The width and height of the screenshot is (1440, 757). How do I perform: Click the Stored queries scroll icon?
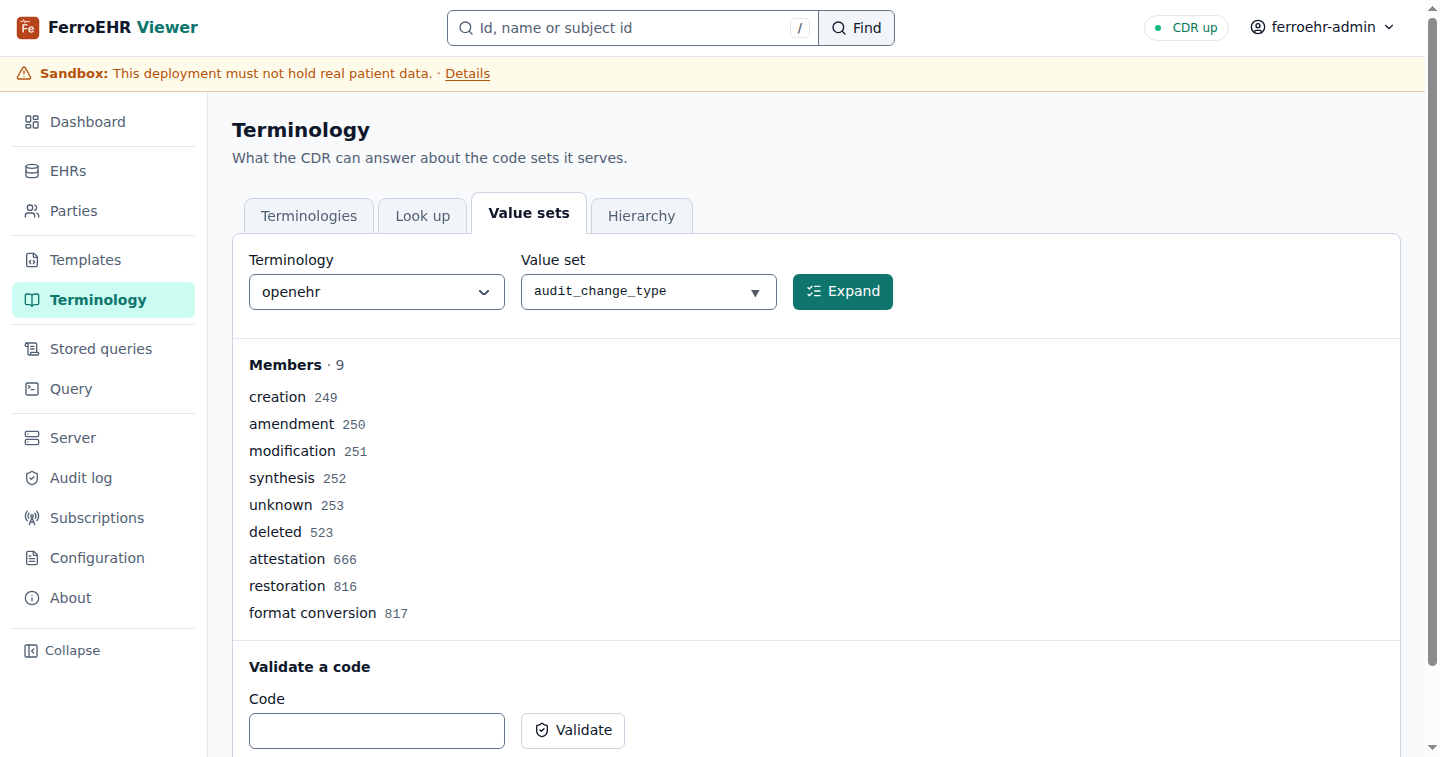tap(32, 349)
